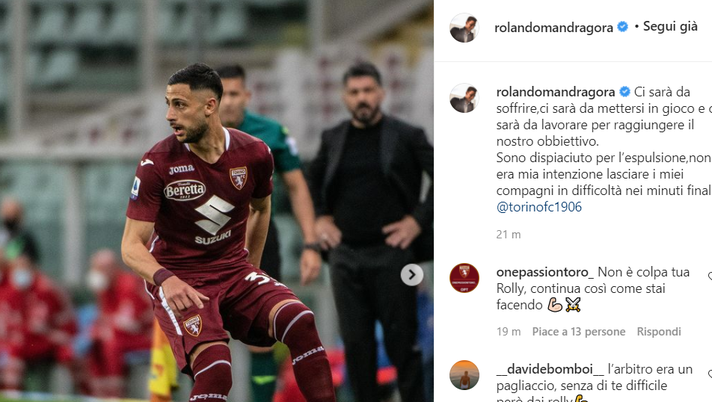
Task: Click verified badge in the caption line
Action: tap(625, 92)
